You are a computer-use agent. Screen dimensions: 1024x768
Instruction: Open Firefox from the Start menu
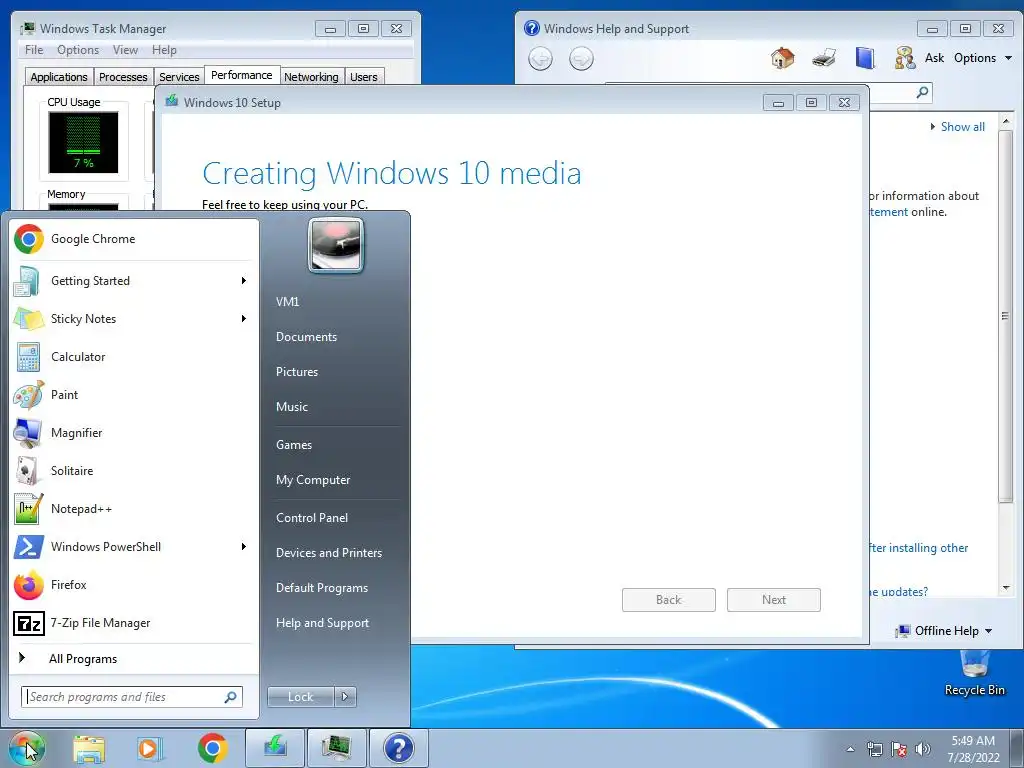[134, 584]
